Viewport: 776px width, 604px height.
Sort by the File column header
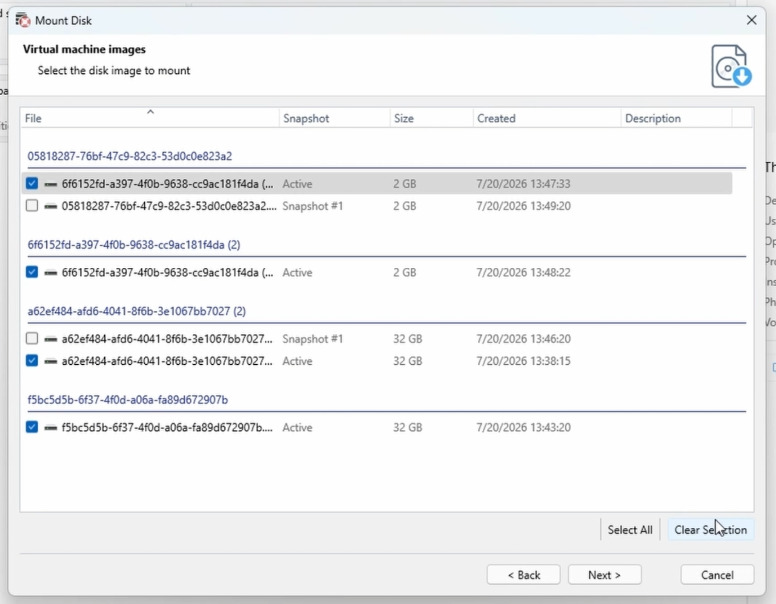point(149,118)
